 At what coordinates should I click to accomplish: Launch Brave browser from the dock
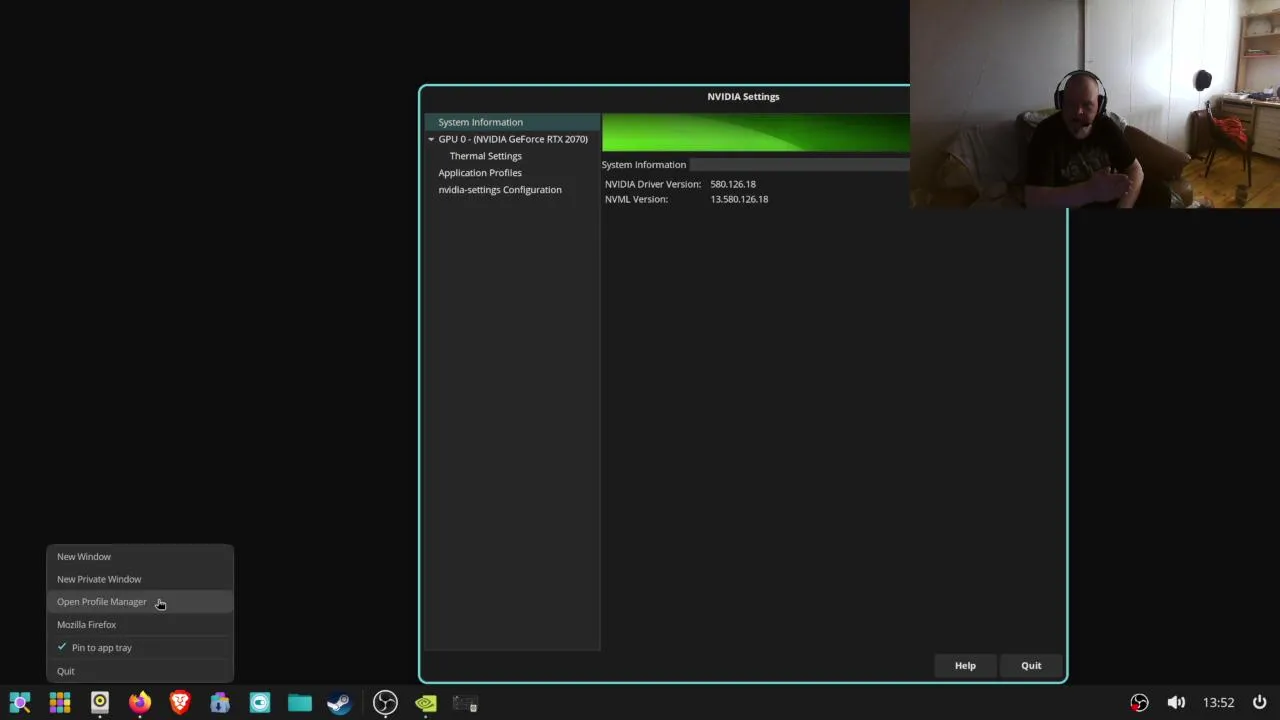[x=180, y=703]
